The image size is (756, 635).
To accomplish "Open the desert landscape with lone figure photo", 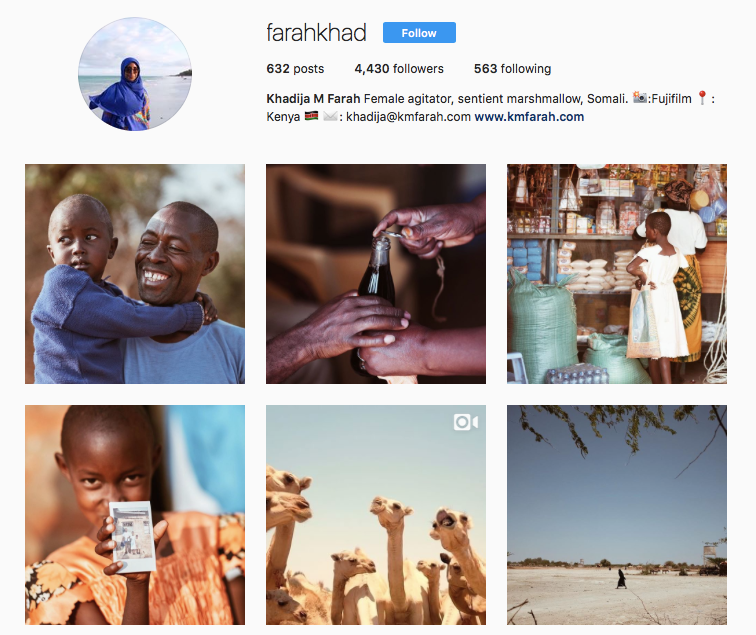I will point(617,515).
